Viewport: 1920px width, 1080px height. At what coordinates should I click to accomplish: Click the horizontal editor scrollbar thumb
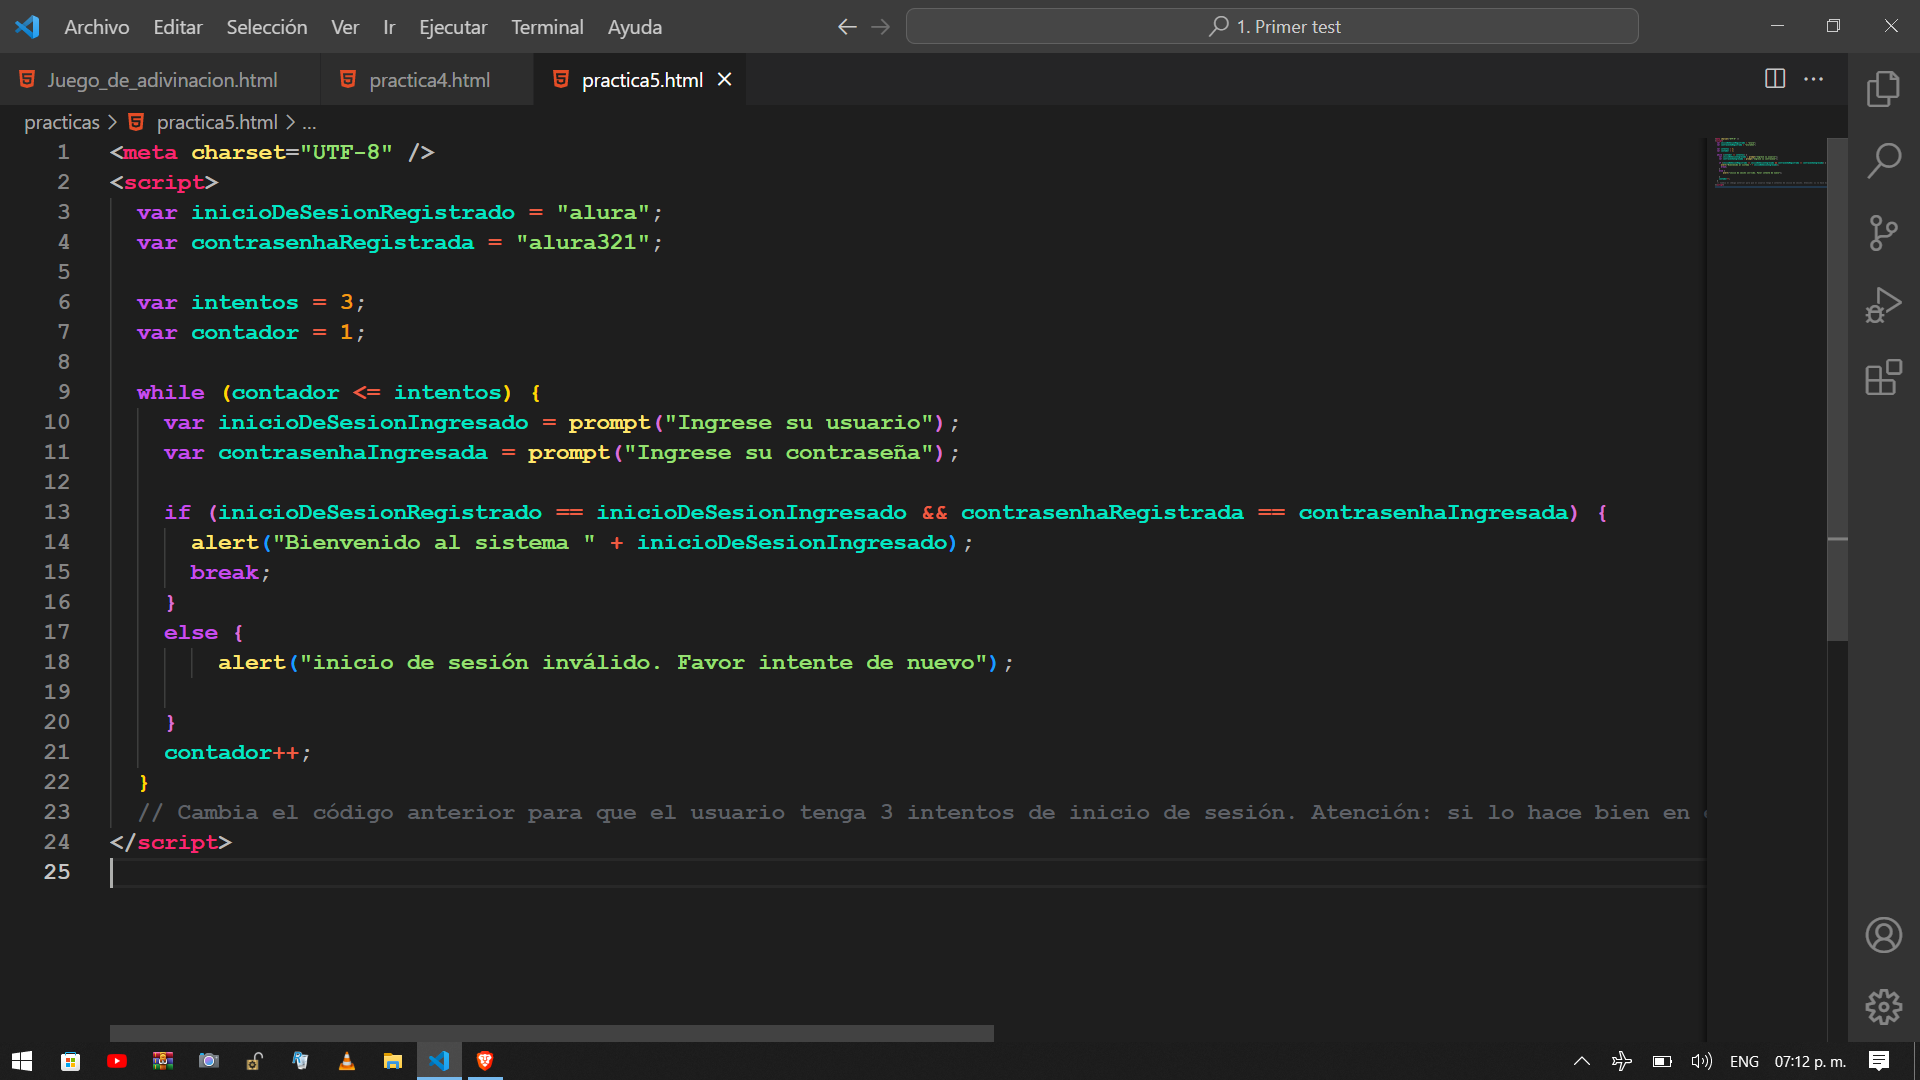click(552, 1033)
